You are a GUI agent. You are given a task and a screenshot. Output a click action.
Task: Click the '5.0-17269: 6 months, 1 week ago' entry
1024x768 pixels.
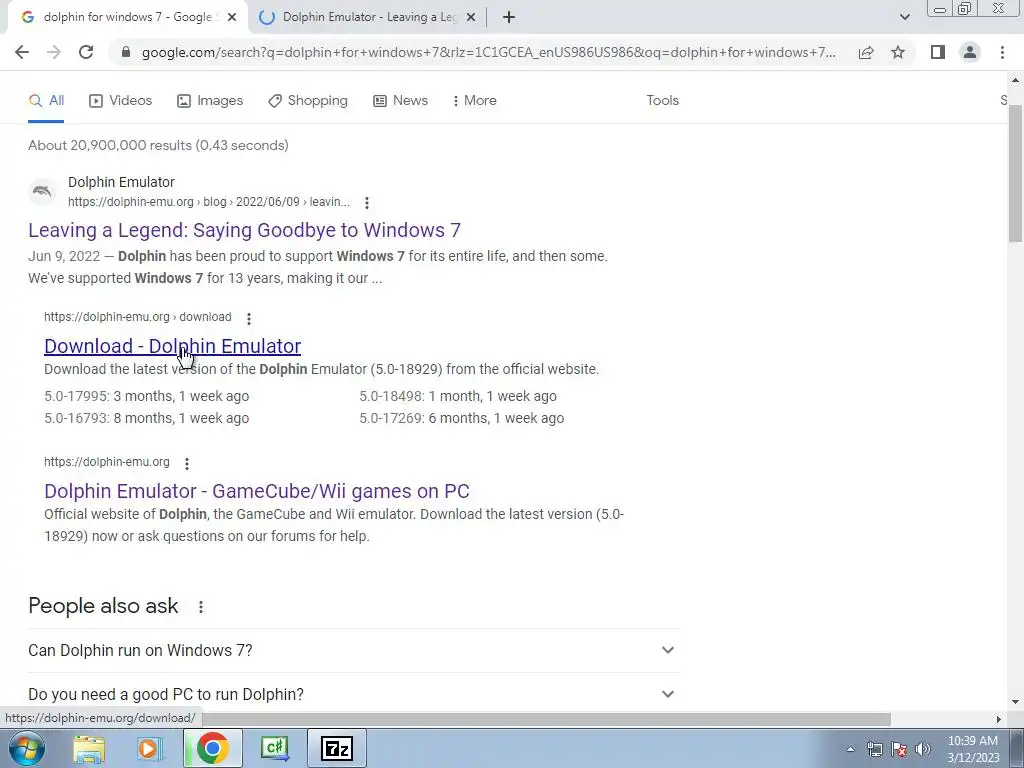point(462,419)
